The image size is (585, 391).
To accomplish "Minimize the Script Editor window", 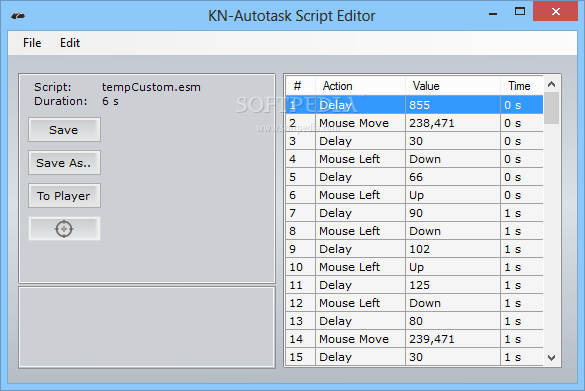I will click(493, 13).
